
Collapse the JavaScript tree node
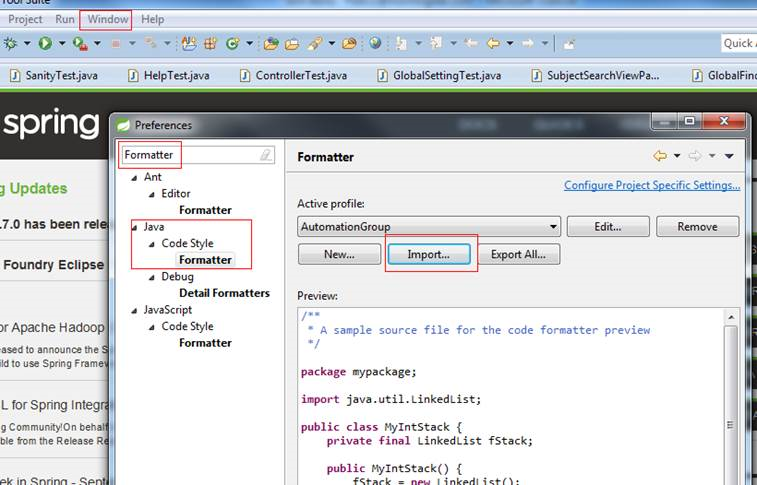[134, 311]
